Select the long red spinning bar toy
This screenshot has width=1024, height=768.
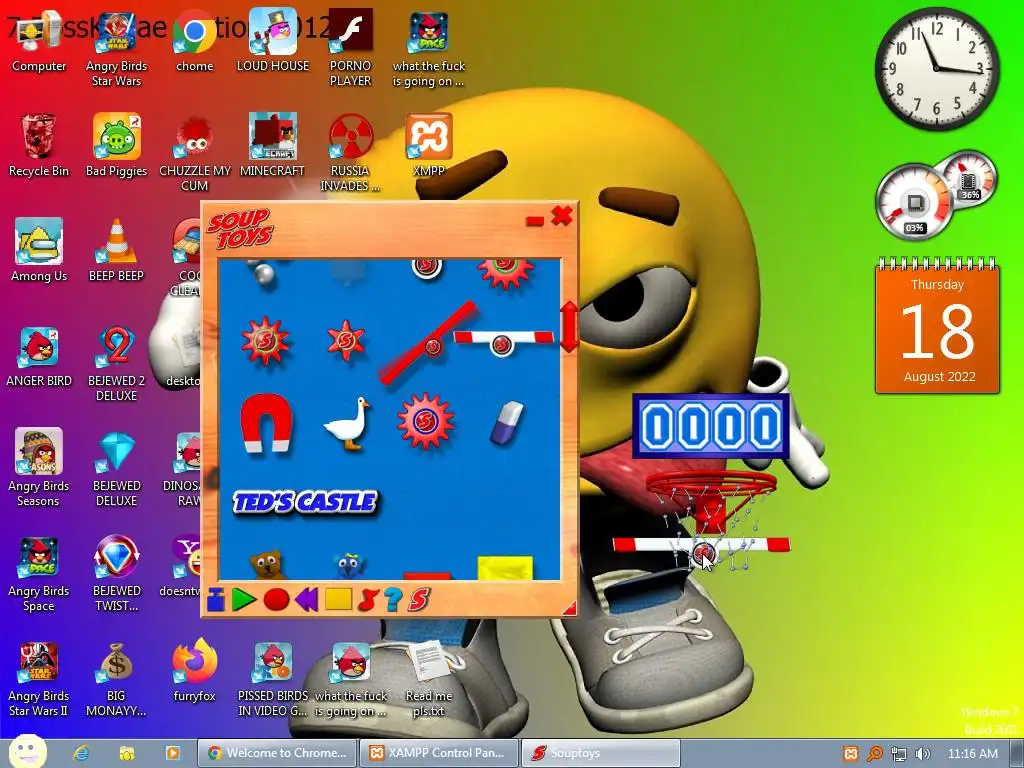point(428,343)
